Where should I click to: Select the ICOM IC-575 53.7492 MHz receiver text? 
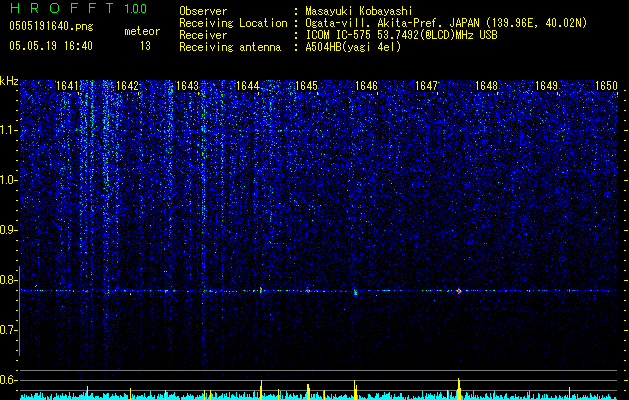tap(401, 35)
